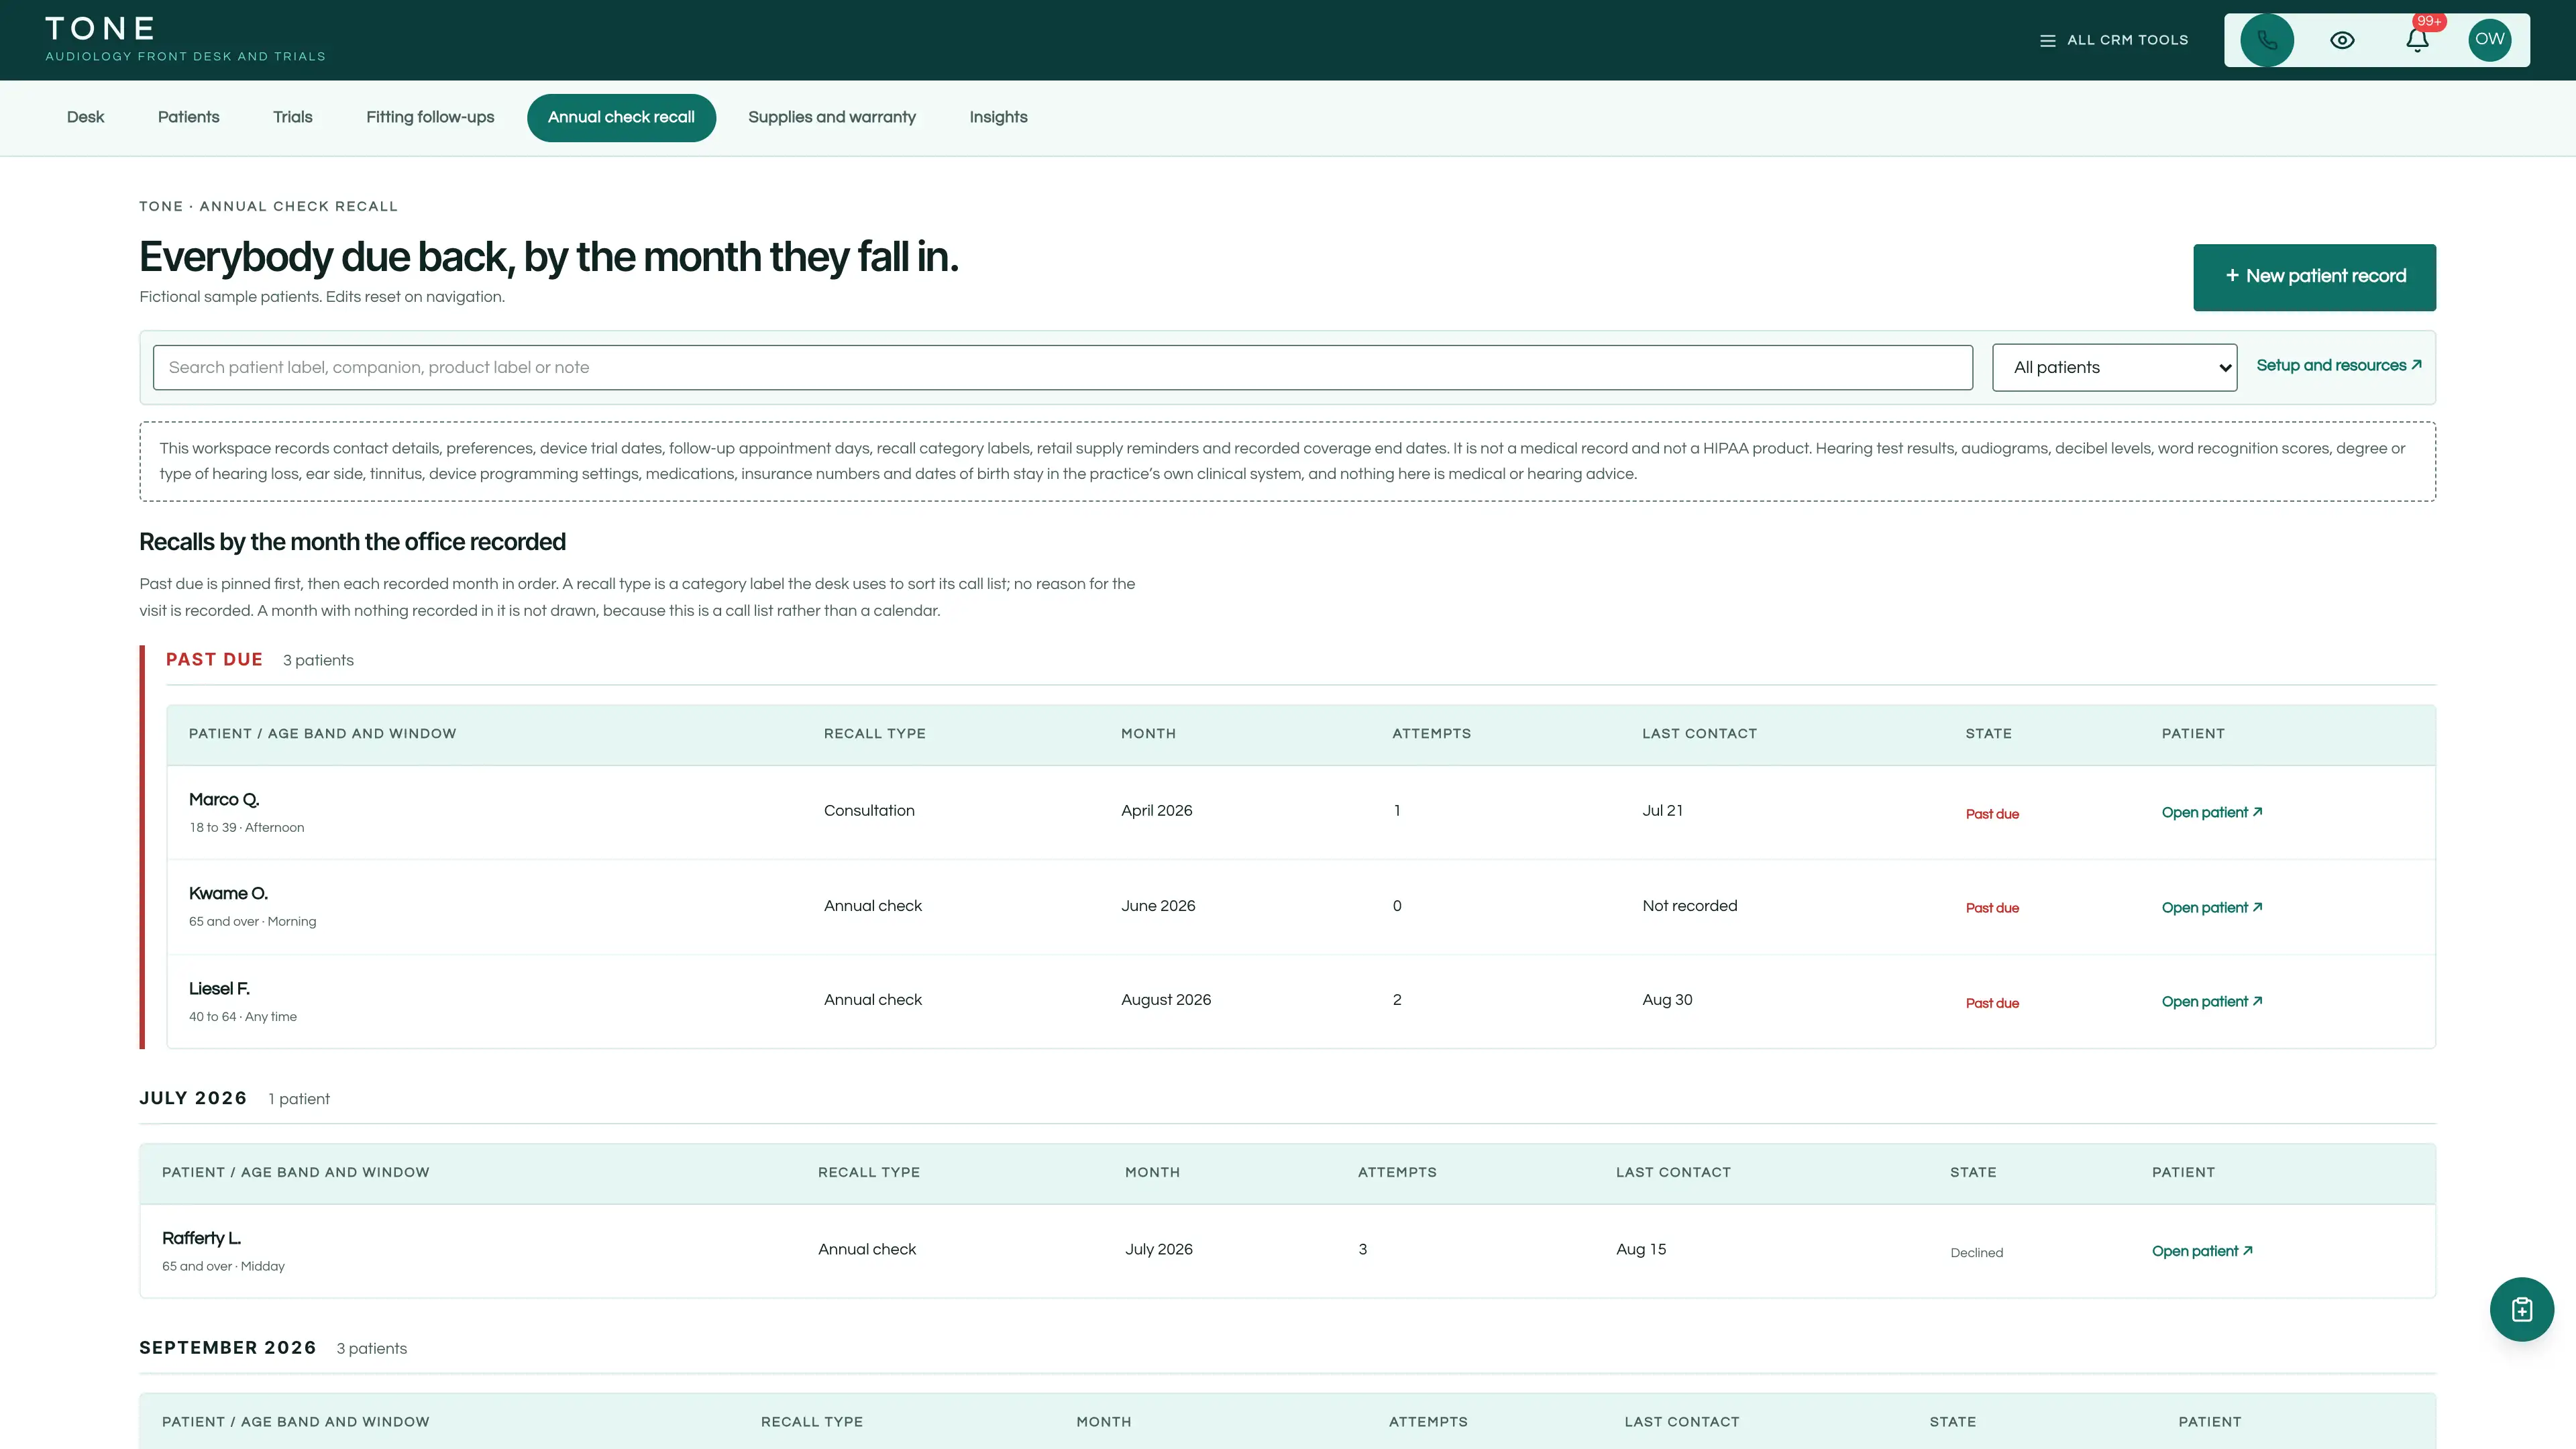Click the June 2026 month cell
The width and height of the screenshot is (2576, 1449).
[x=1158, y=905]
